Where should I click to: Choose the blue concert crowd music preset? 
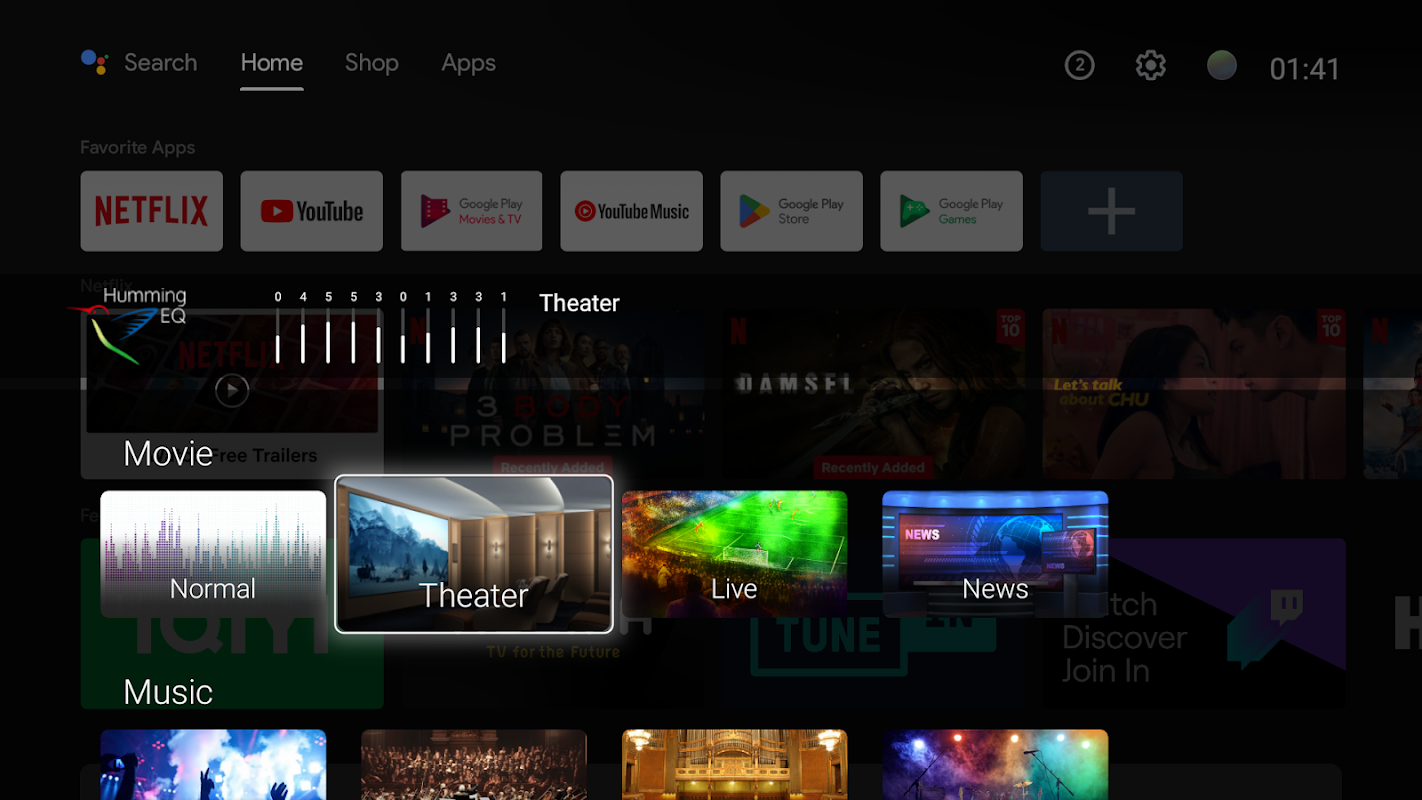(213, 765)
